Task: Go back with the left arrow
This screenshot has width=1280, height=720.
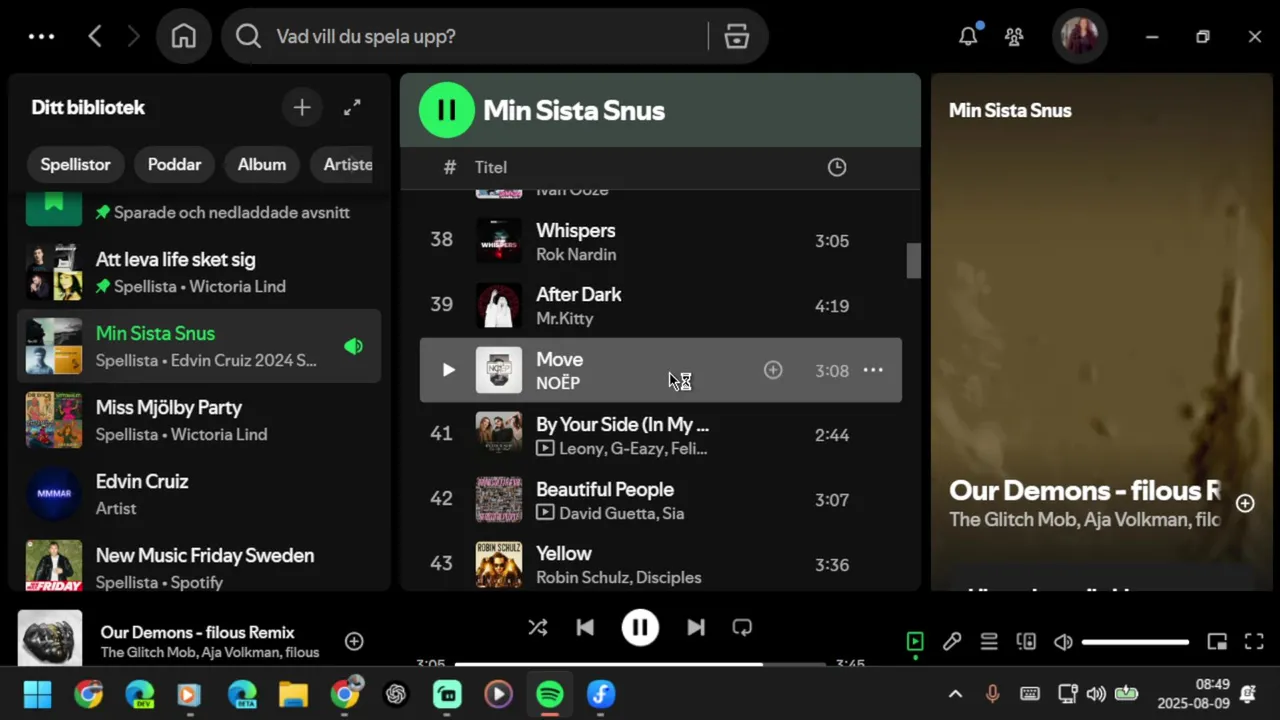Action: pyautogui.click(x=95, y=36)
